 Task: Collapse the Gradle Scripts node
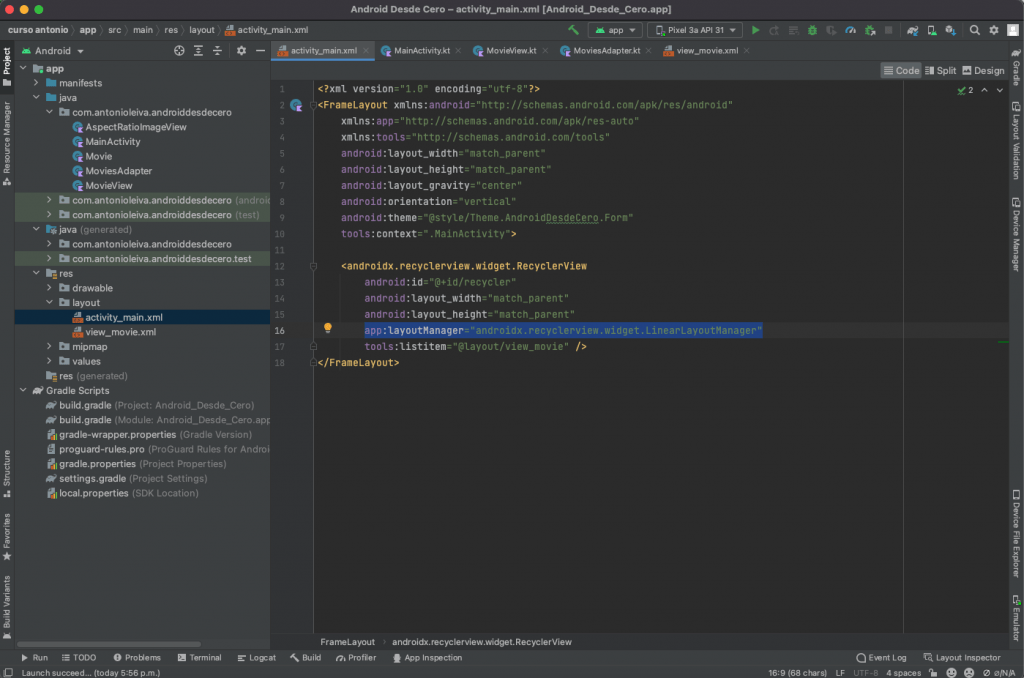pos(23,390)
